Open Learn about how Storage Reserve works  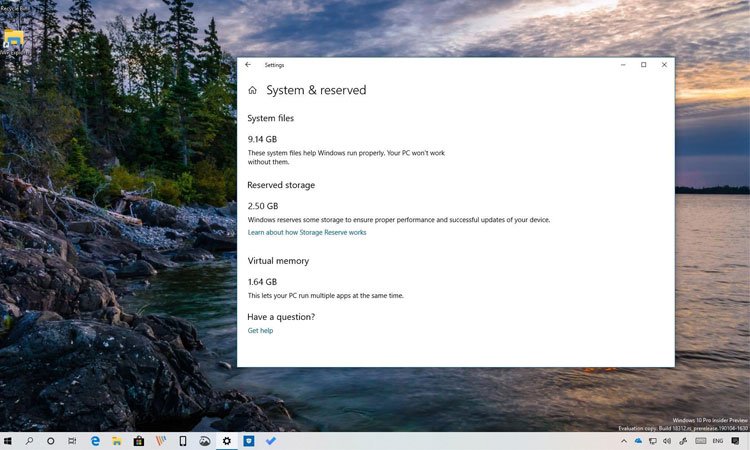pos(307,232)
